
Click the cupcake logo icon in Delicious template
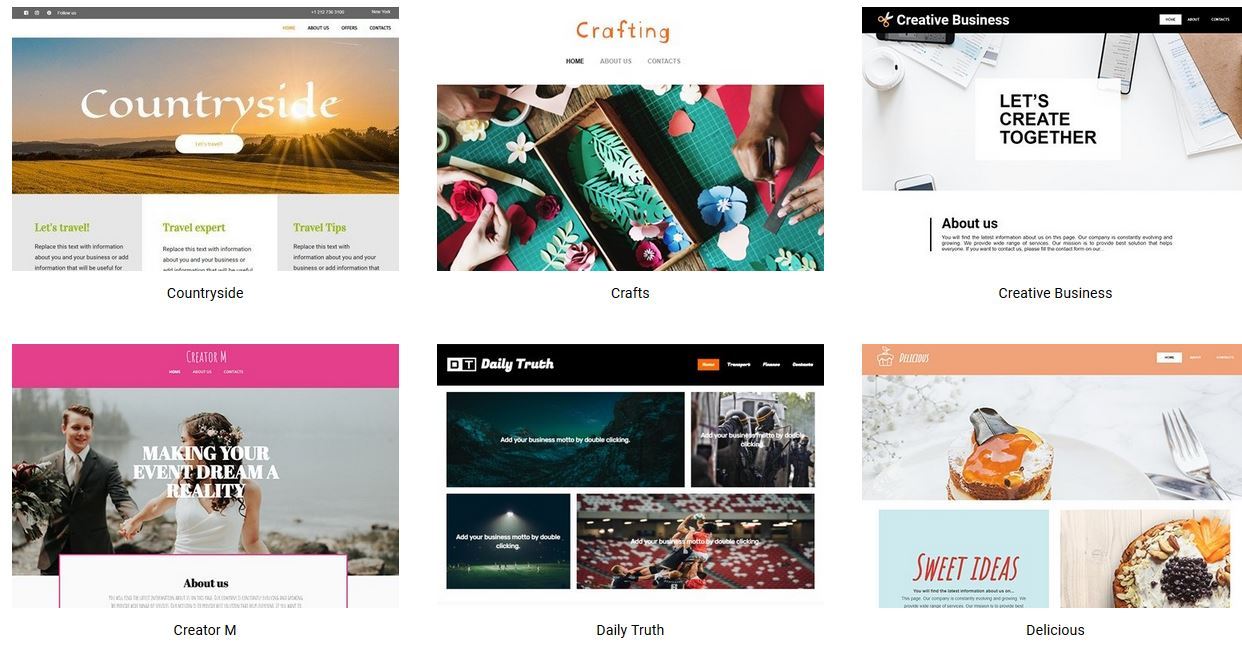tap(884, 357)
